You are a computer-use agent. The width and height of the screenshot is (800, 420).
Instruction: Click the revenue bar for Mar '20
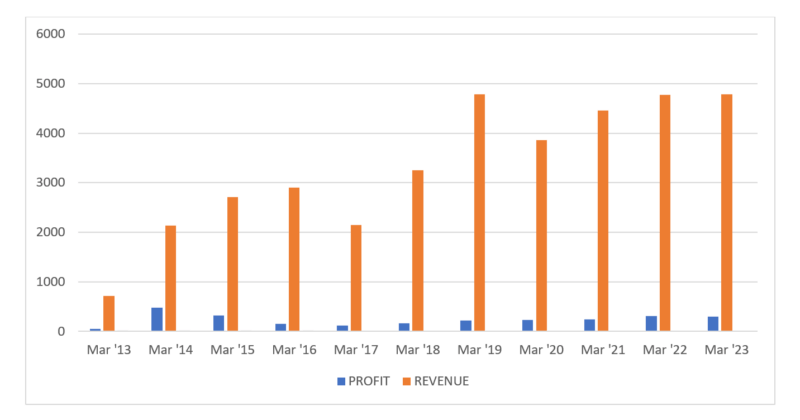pyautogui.click(x=541, y=235)
